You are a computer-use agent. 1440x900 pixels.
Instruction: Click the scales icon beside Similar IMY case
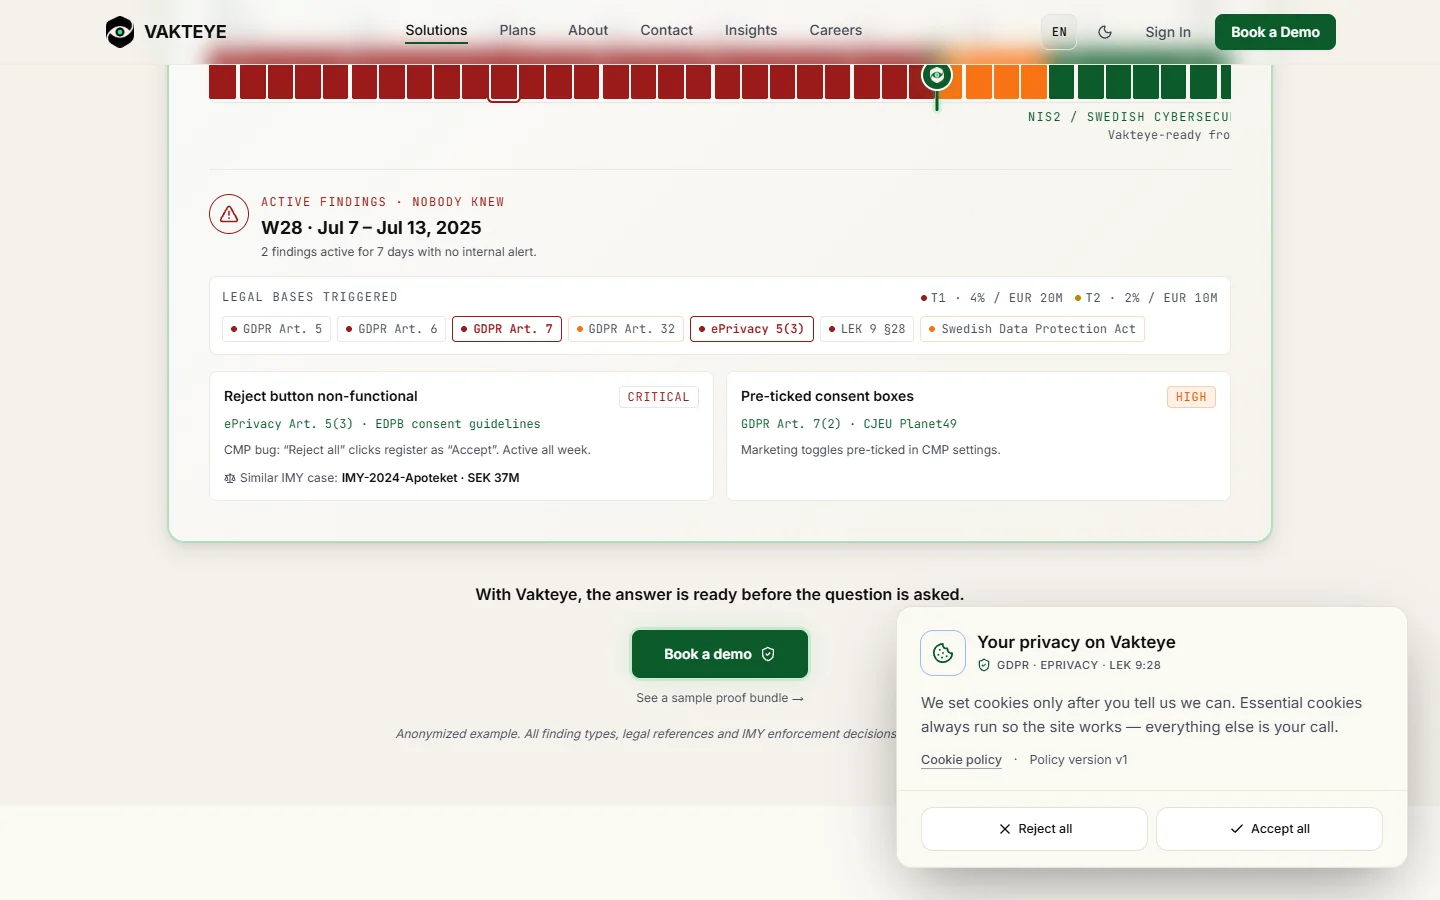(x=230, y=478)
